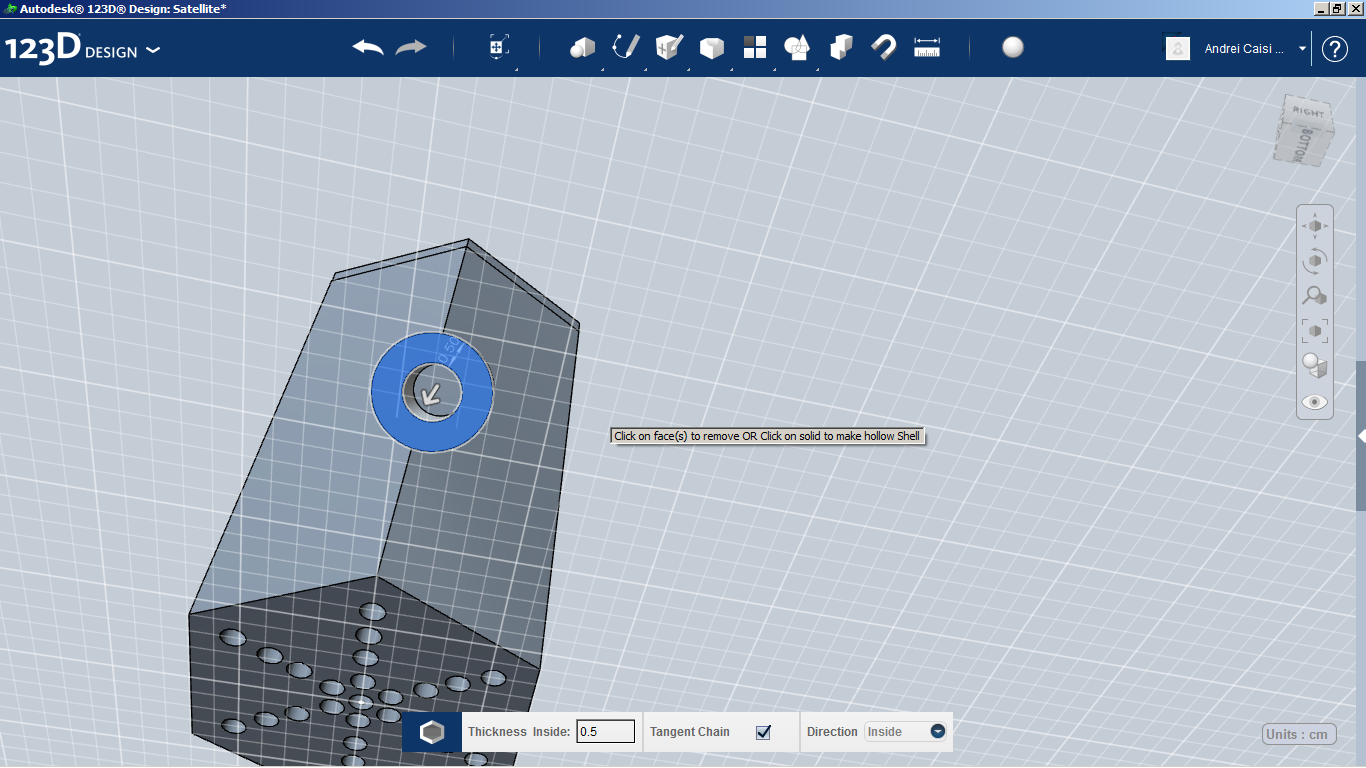Undo the last action
The height and width of the screenshot is (768, 1366).
368,47
